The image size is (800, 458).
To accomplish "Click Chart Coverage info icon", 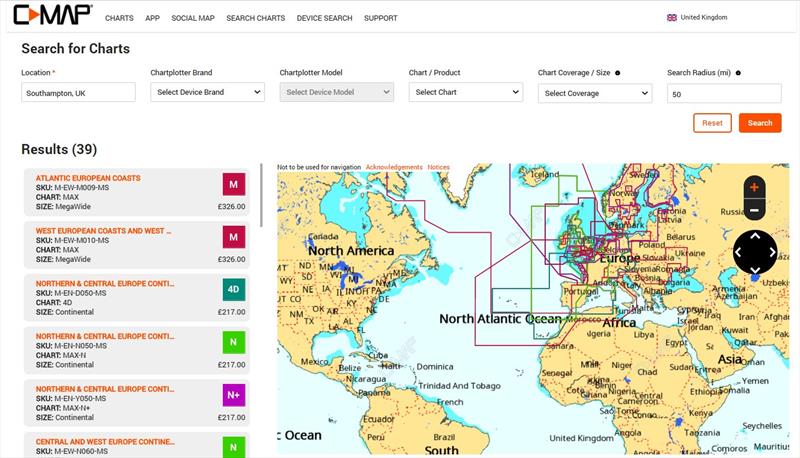I will [x=617, y=73].
